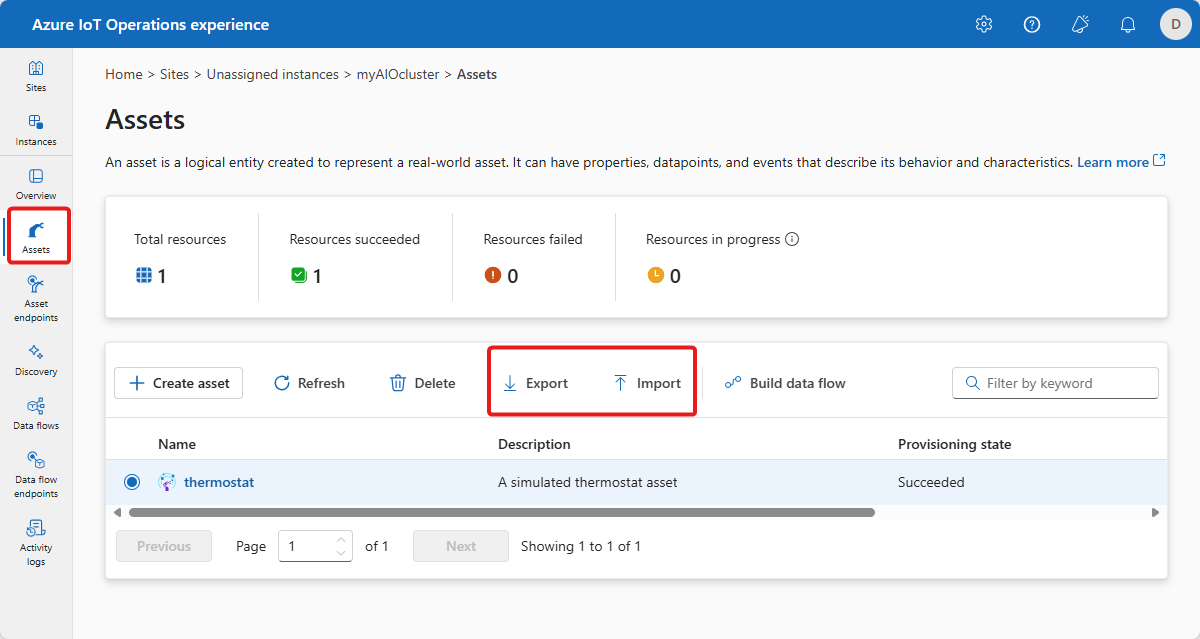Viewport: 1200px width, 639px height.
Task: Open the user account avatar D
Action: click(1175, 24)
